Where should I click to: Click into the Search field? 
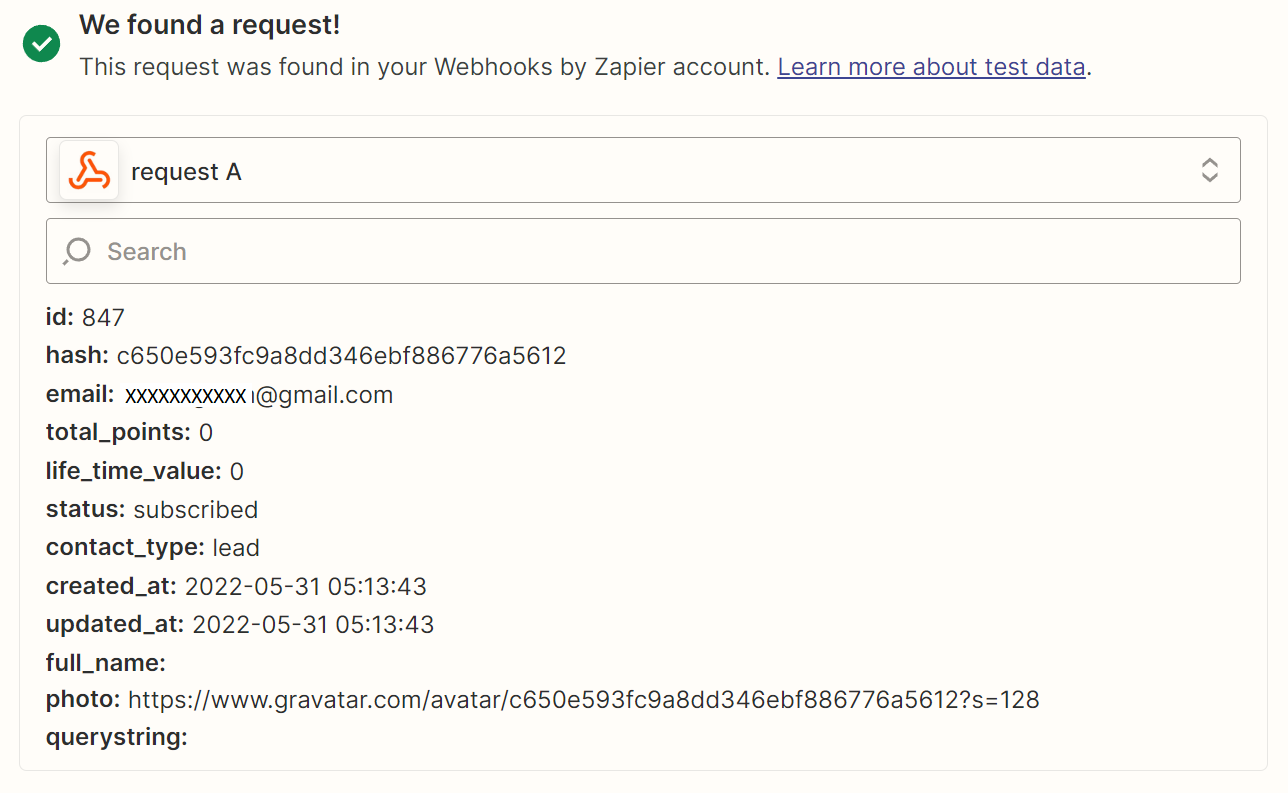coord(660,251)
